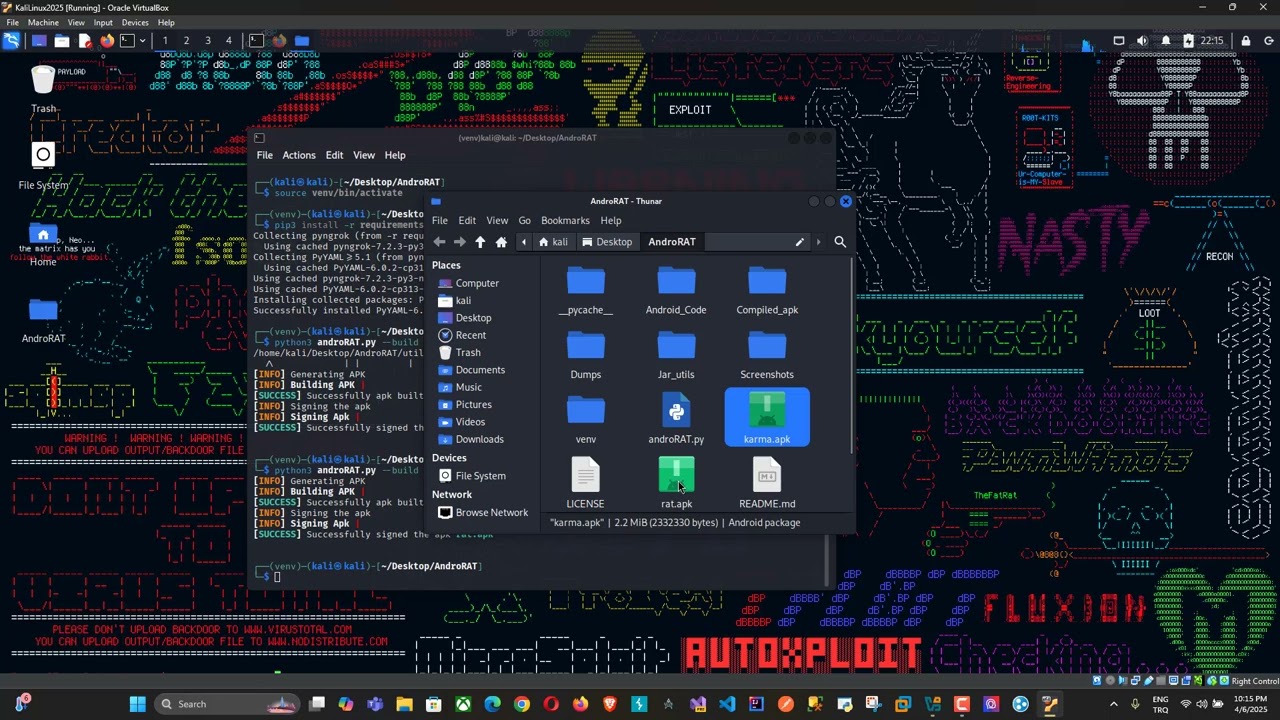1280x720 pixels.
Task: Click the Trash icon on the Kali desktop
Action: [43, 89]
